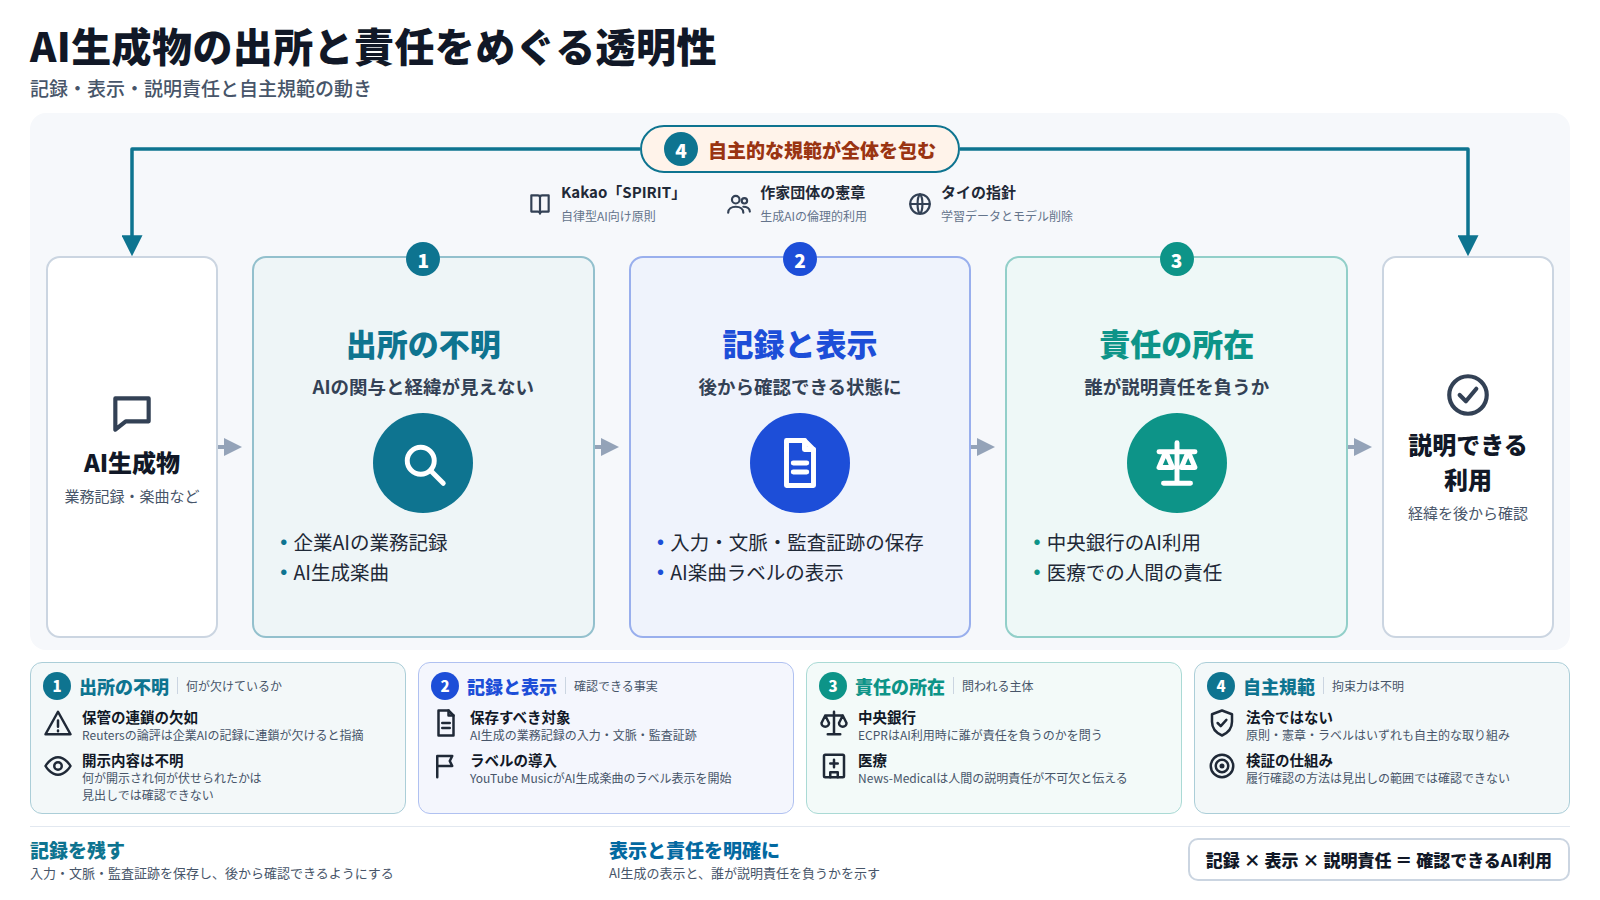Click the magnifying glass circle icon
This screenshot has height=900, width=1600.
coord(423,463)
